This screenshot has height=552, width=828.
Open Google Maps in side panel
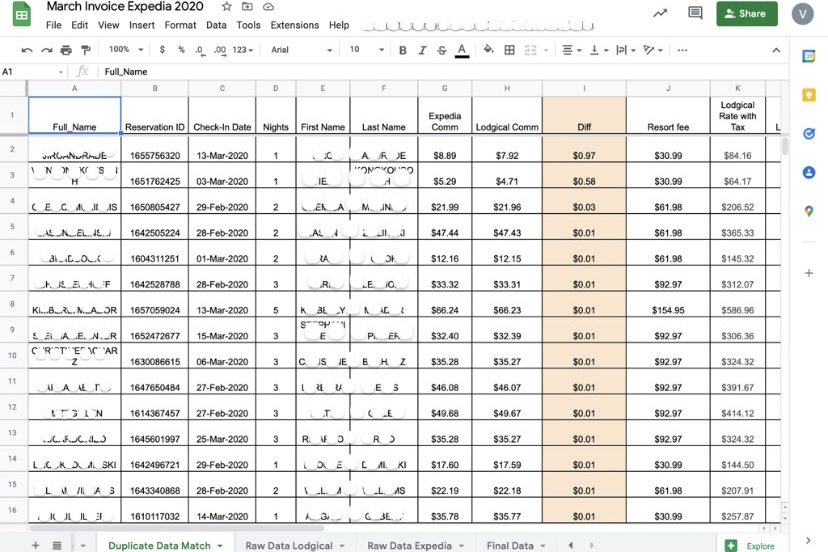[808, 211]
